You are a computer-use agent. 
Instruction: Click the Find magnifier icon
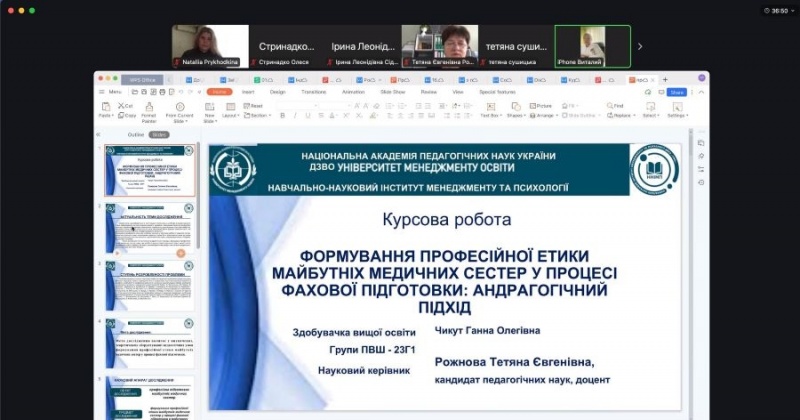617,105
